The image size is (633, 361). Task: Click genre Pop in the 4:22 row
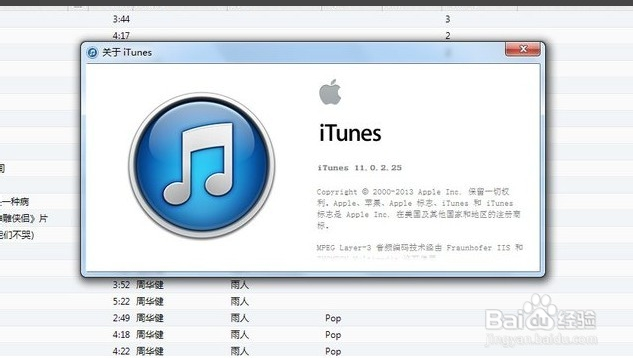tap(333, 352)
